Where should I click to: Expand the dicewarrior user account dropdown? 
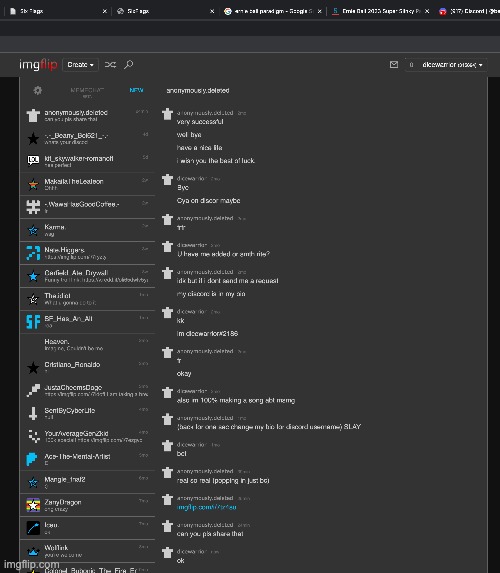[x=446, y=65]
